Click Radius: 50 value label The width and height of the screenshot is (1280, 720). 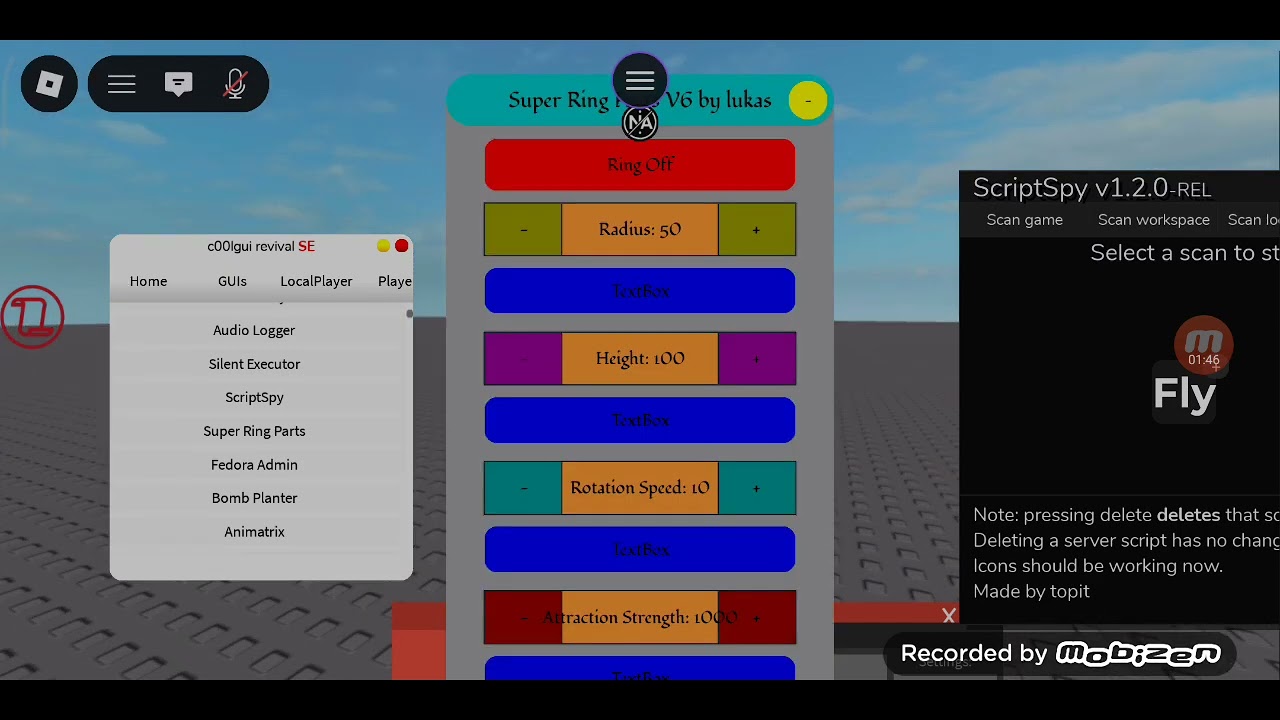click(640, 230)
